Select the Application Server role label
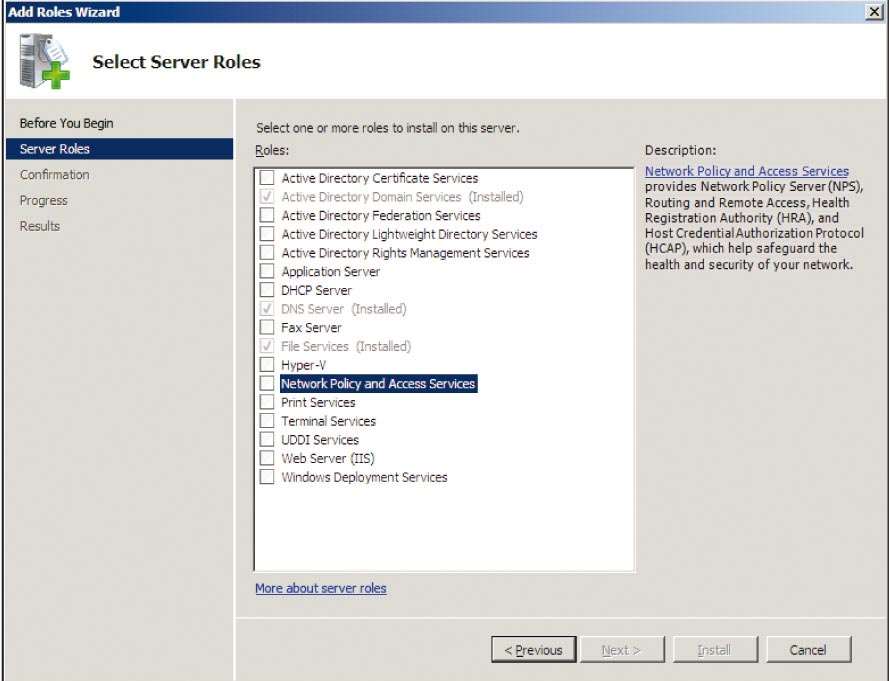The width and height of the screenshot is (889, 681). click(x=331, y=271)
